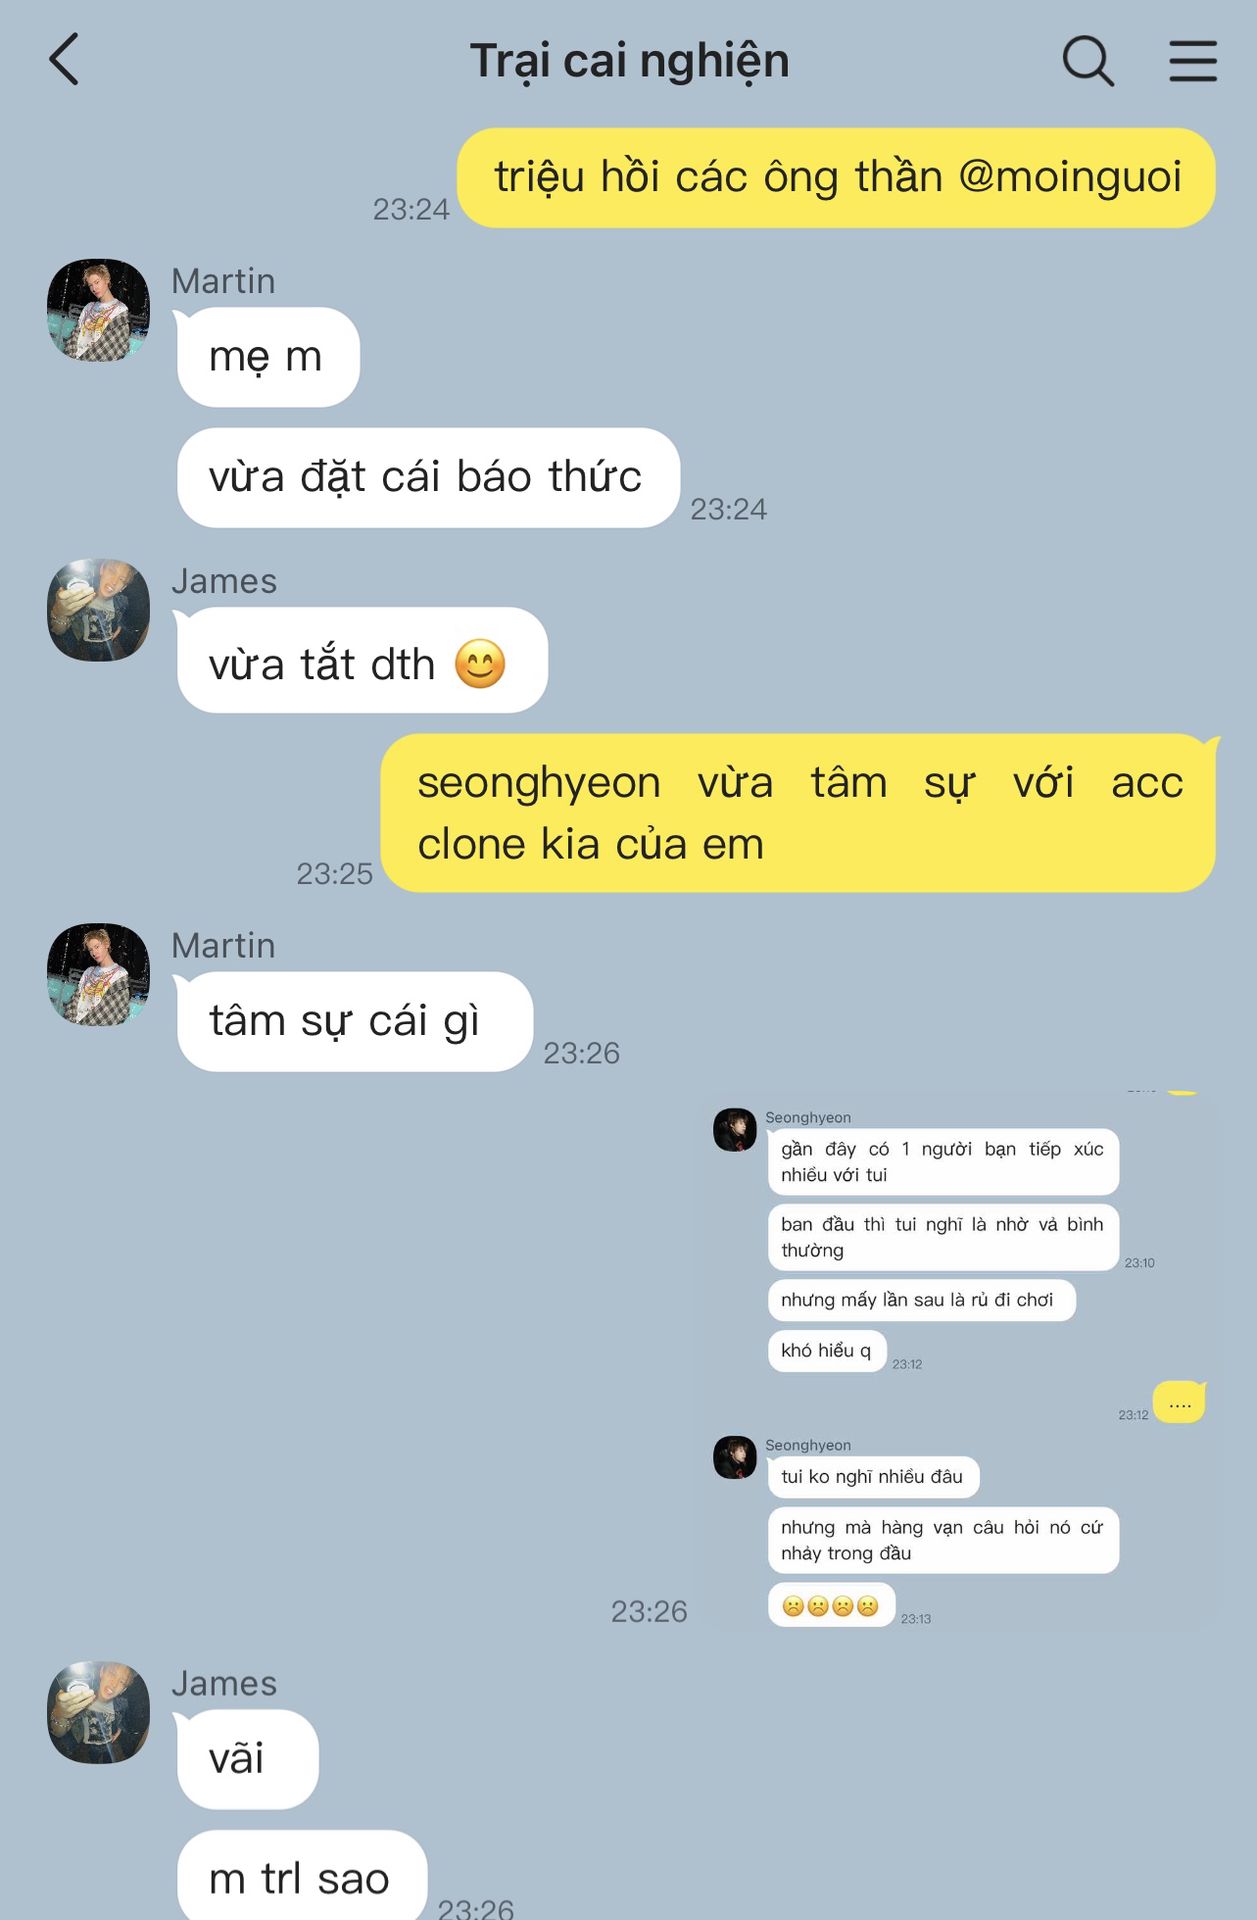Image resolution: width=1257 pixels, height=1920 pixels.
Task: Select the 'vừa đặt cái báo thức' message
Action: tap(428, 477)
